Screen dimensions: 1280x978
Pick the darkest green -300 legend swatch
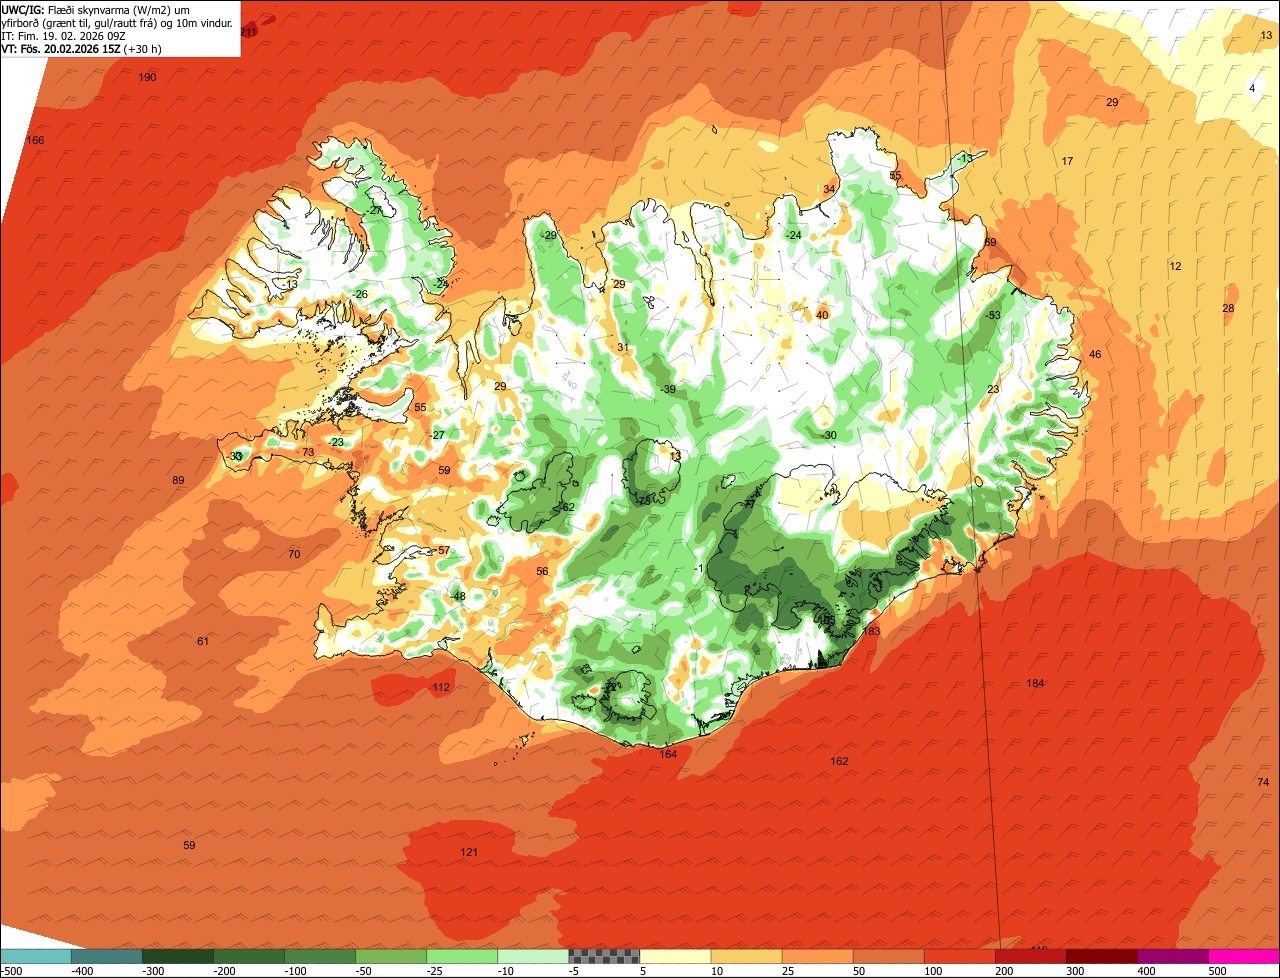click(177, 956)
